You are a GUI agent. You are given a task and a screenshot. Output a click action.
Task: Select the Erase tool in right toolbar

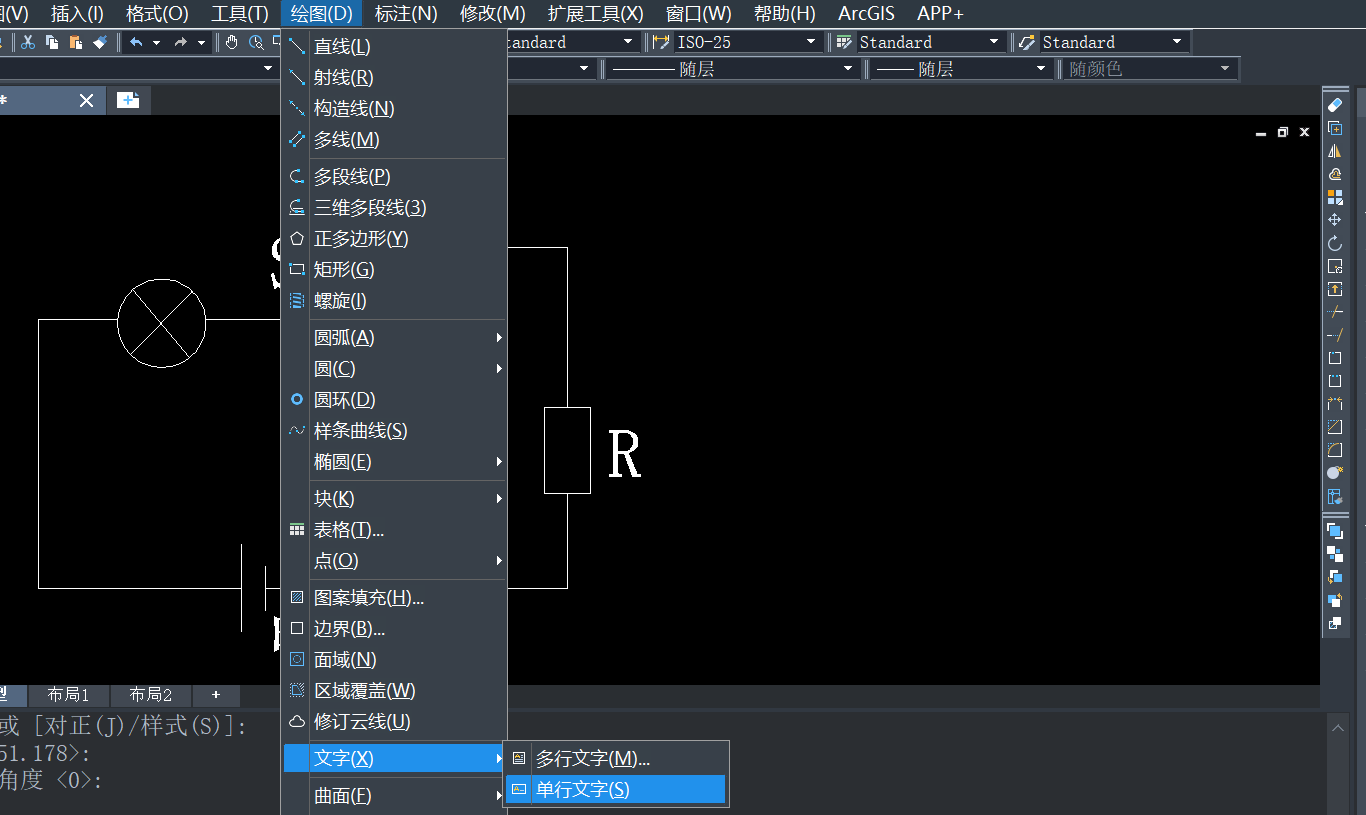1334,105
